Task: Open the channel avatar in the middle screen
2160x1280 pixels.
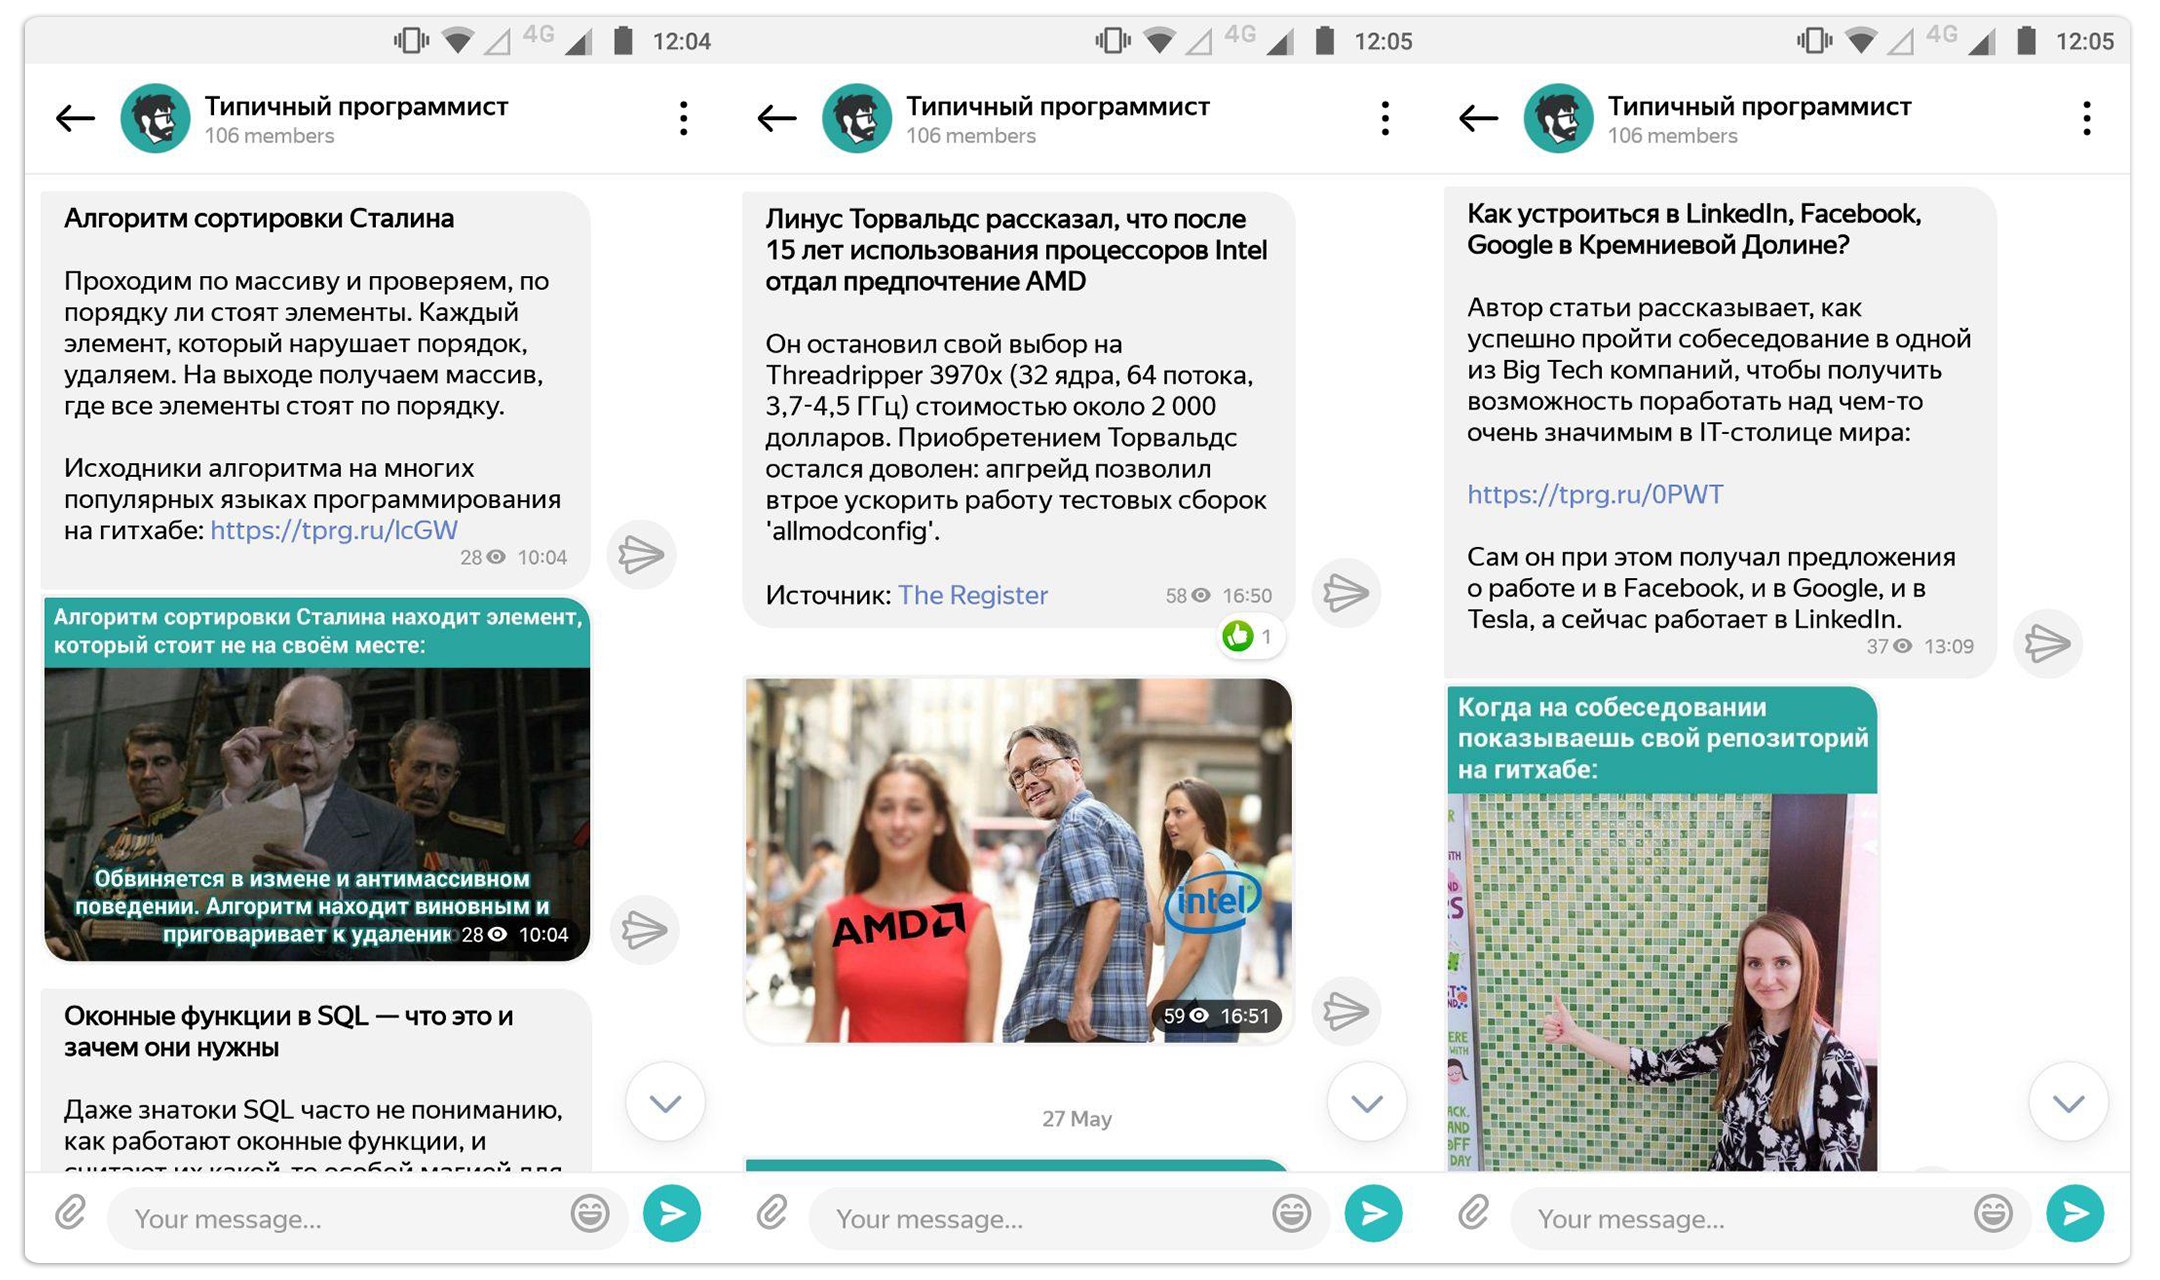Action: pos(857,118)
